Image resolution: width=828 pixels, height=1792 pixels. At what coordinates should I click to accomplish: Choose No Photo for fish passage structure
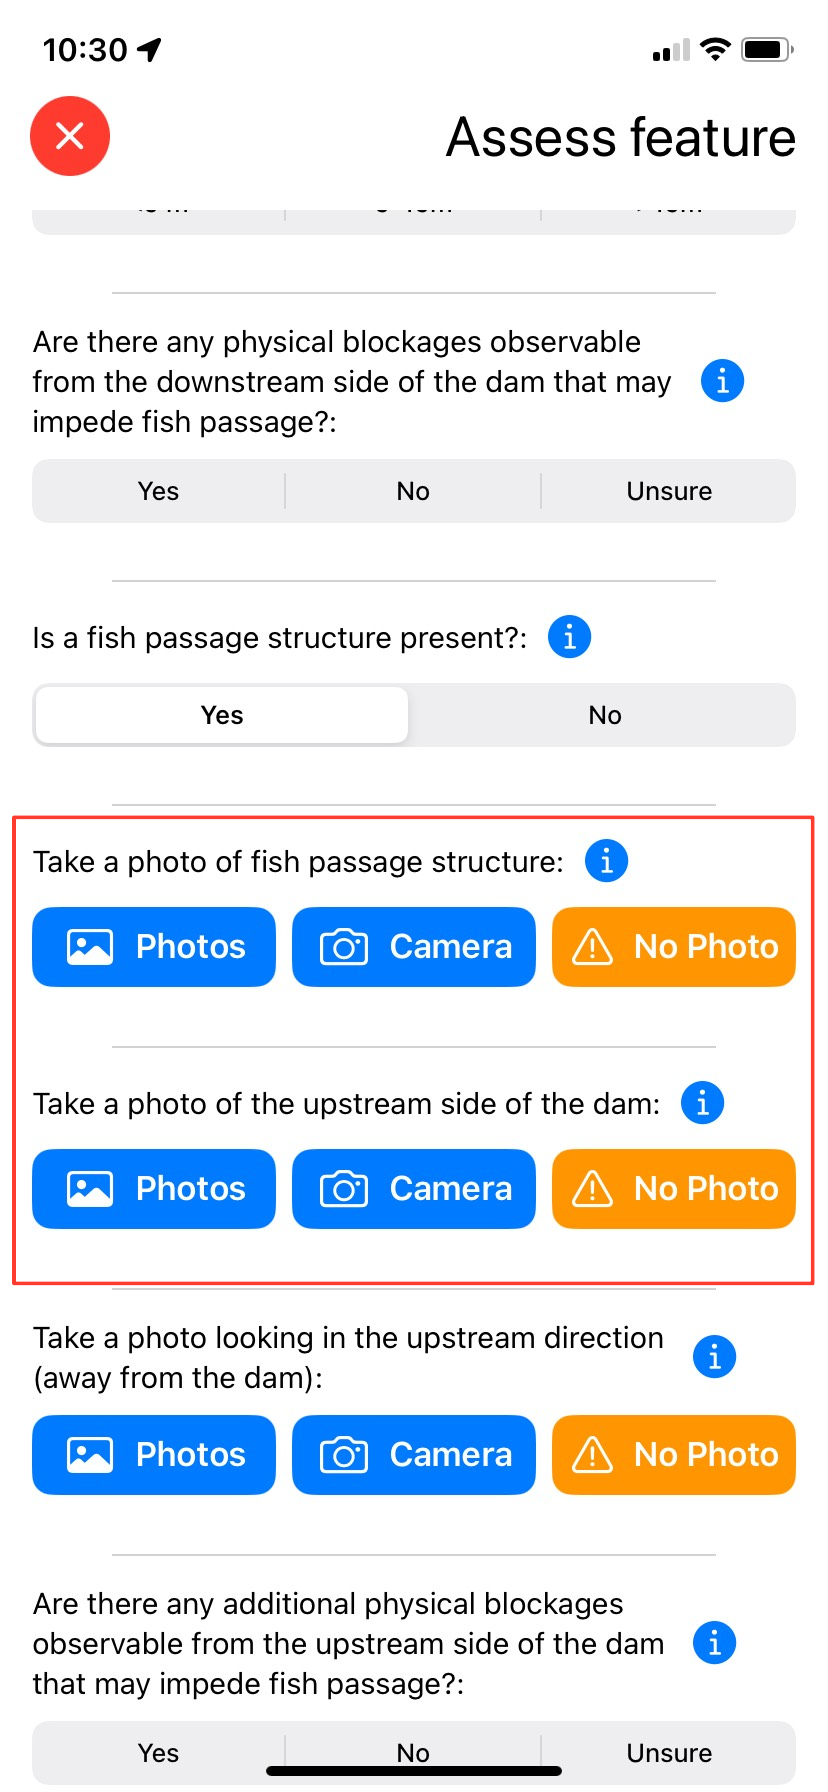coord(674,947)
